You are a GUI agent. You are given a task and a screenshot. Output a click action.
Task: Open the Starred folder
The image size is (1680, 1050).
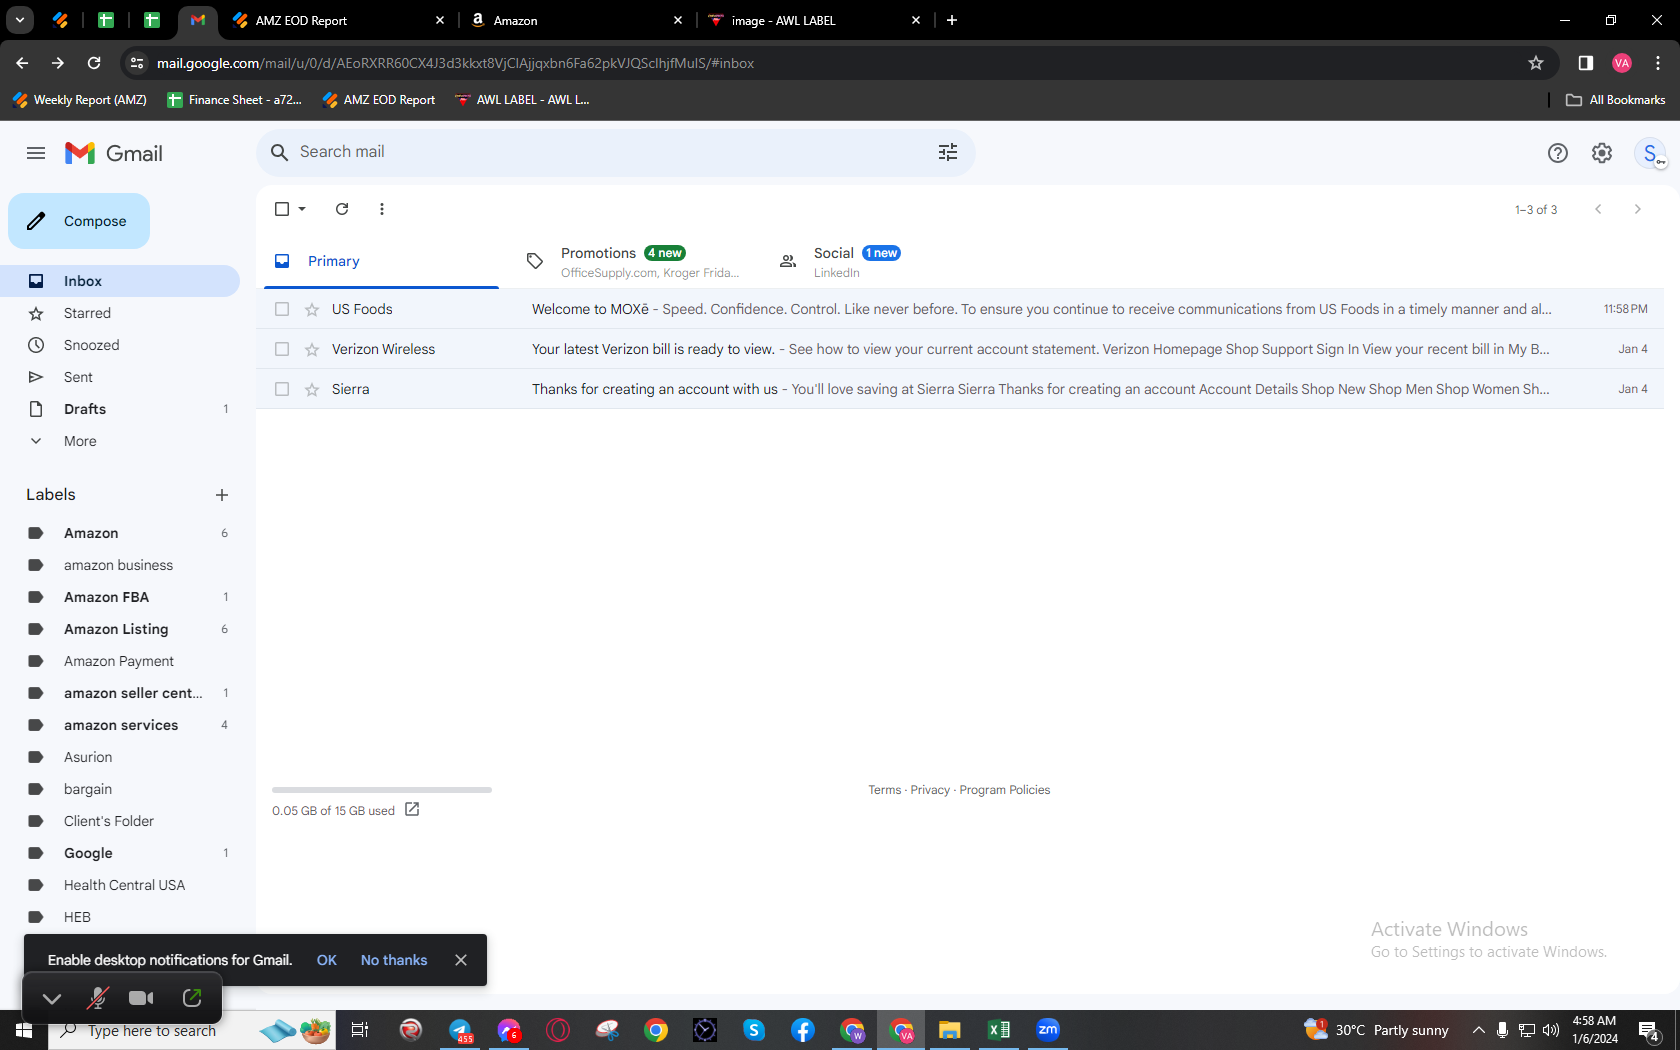tap(120, 313)
